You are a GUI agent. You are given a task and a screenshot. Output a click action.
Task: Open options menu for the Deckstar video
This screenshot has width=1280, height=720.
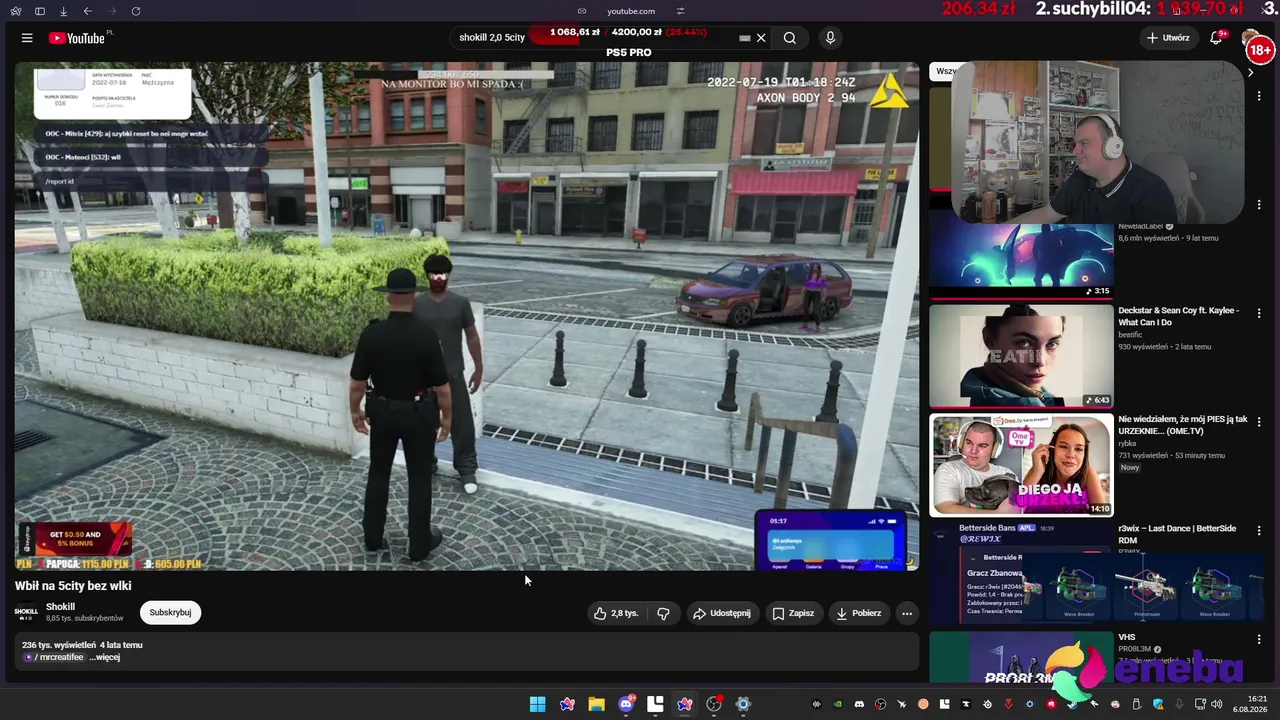pos(1259,313)
